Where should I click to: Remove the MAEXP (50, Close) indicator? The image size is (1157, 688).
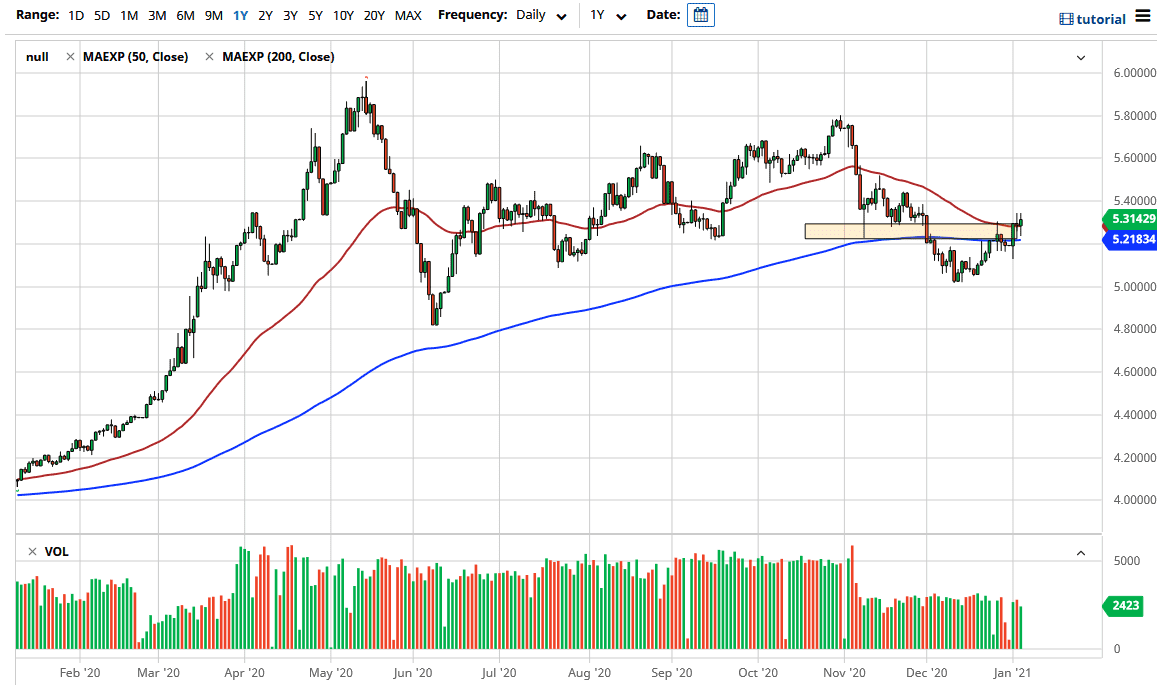click(209, 57)
